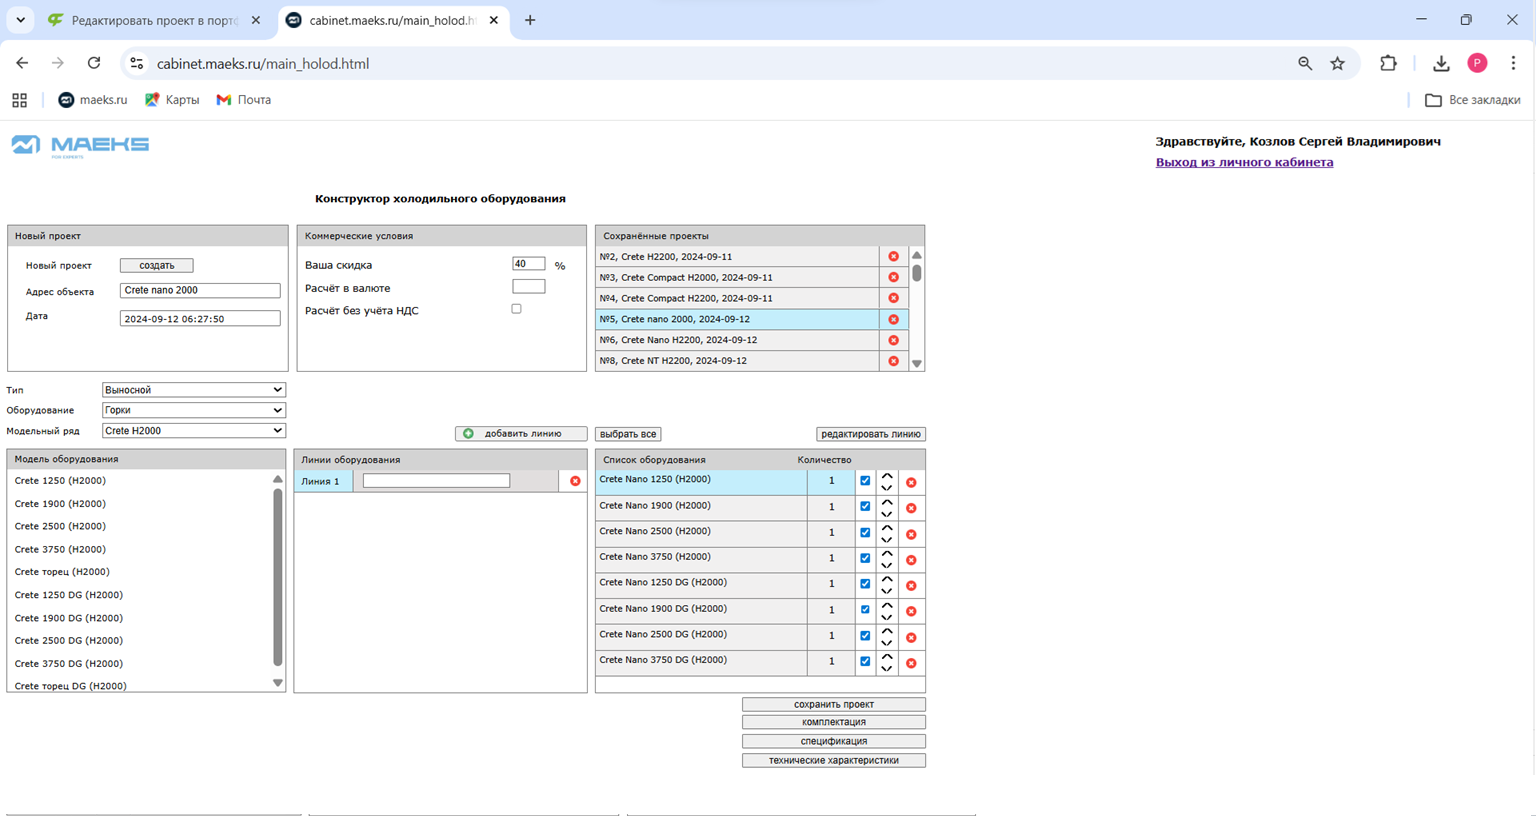Delete saved project №3 Crete Compact H2000
Image resolution: width=1536 pixels, height=816 pixels.
pos(893,278)
